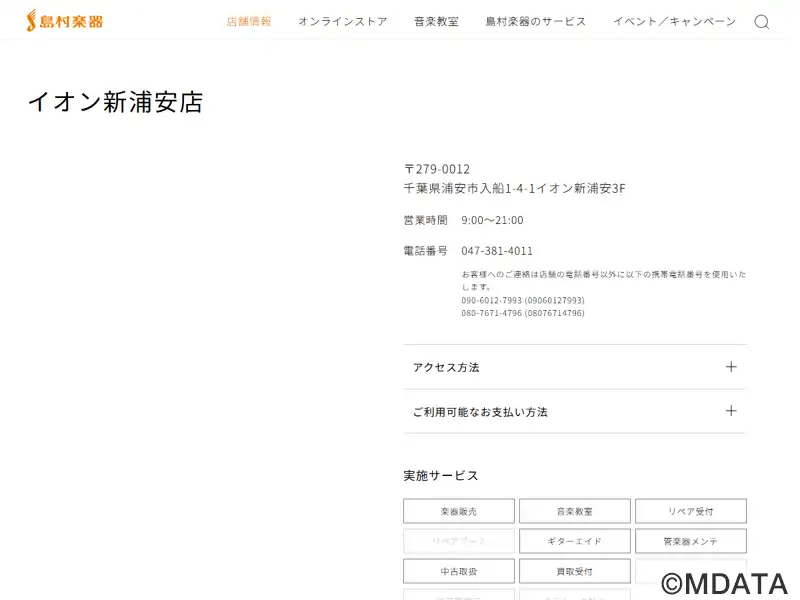800x600 pixels.
Task: Click the Shimamura Music (島村楽器) logo
Action: tap(65, 21)
